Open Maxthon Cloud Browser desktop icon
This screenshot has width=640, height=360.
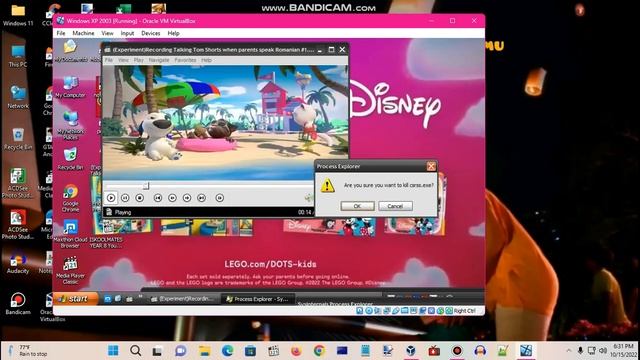70,234
